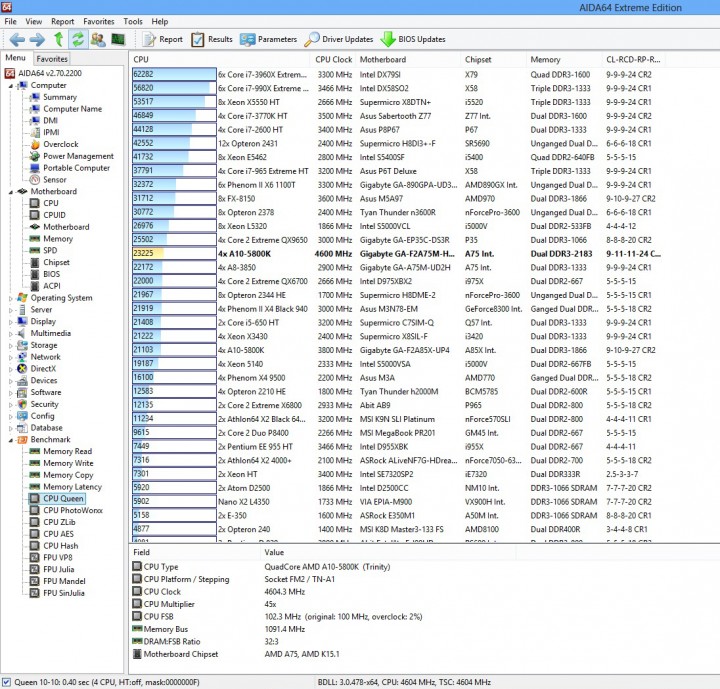The width and height of the screenshot is (720, 689).
Task: Select highlighted 23225 A10-5800K score bar
Action: click(174, 254)
